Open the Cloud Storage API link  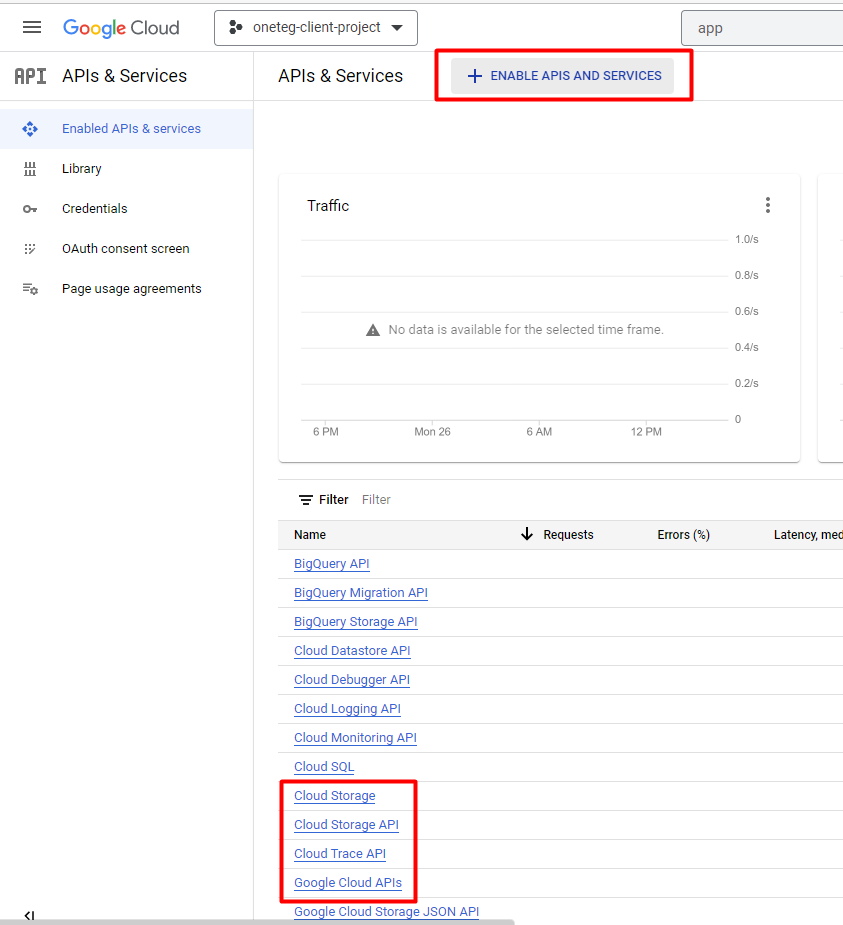tap(346, 825)
